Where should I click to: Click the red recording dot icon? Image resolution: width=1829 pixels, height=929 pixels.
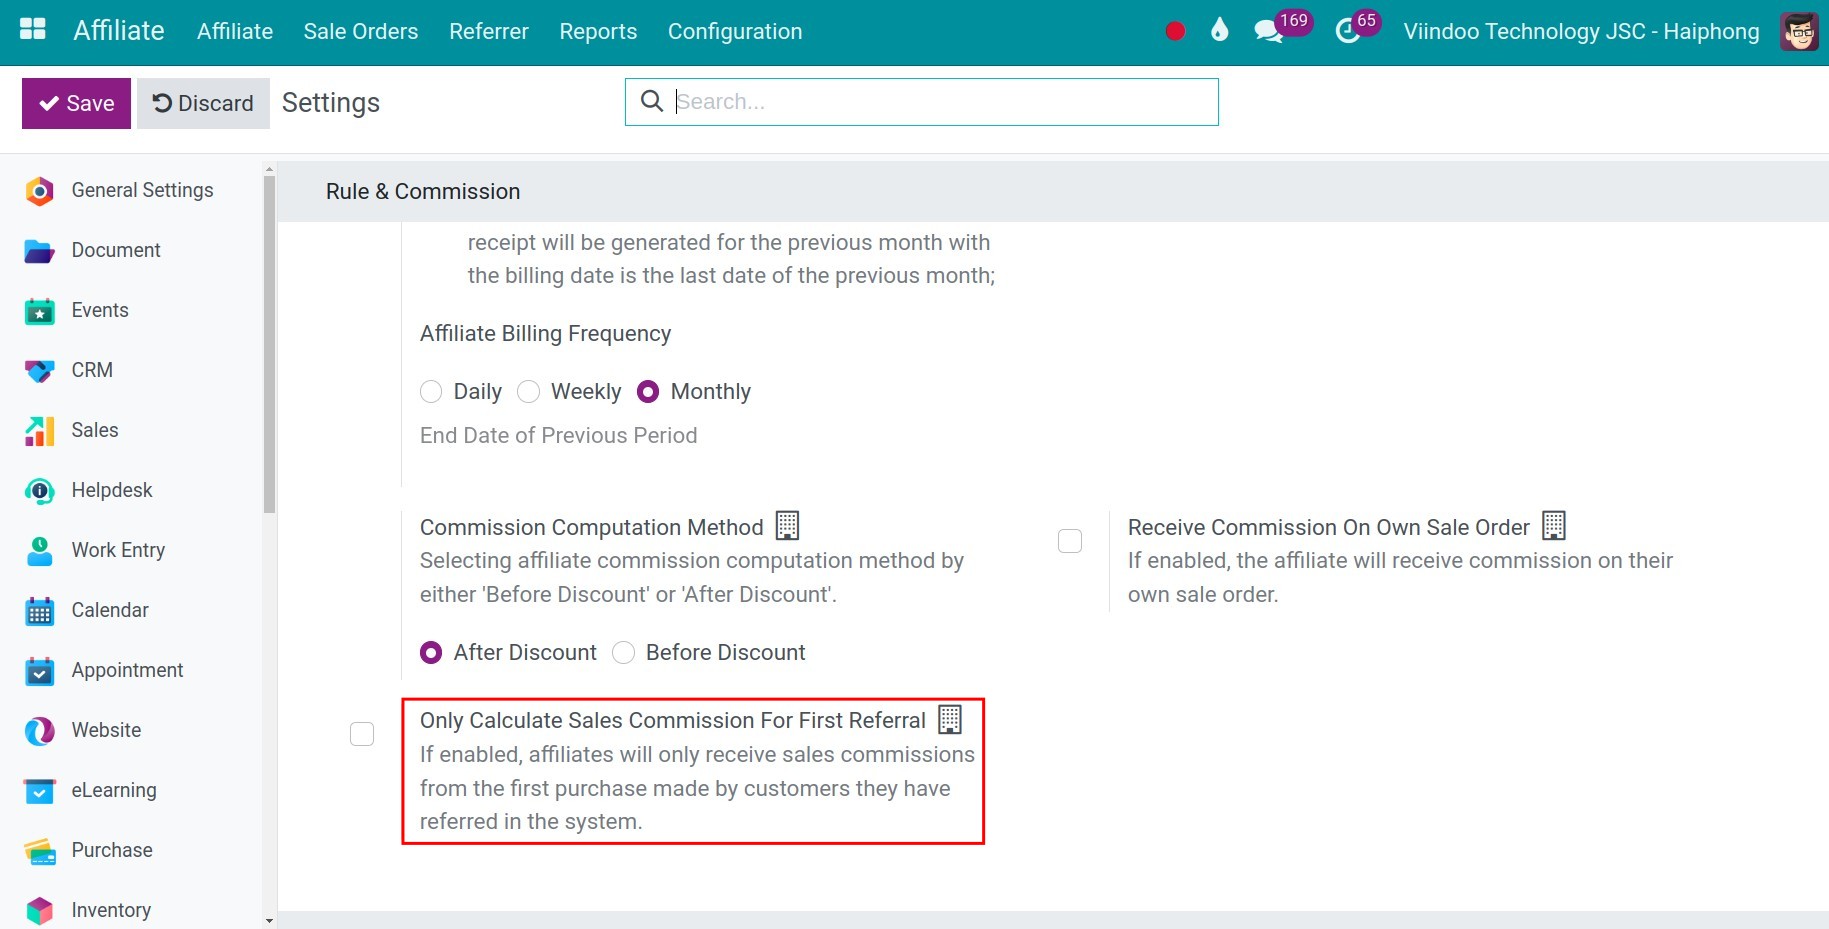(x=1175, y=31)
